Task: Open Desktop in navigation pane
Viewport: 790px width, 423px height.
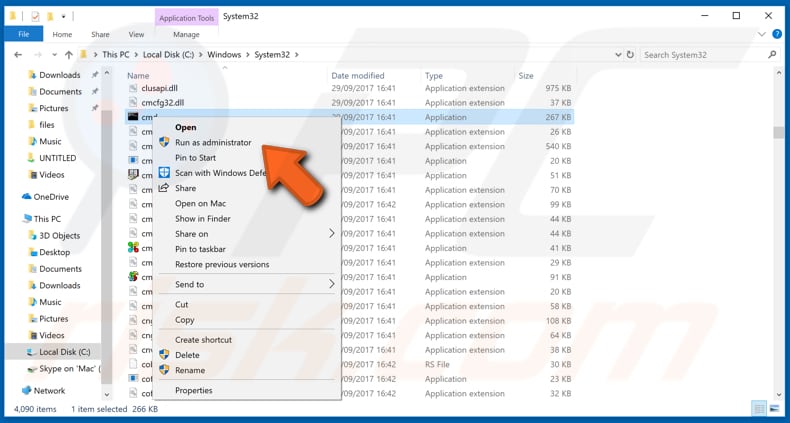Action: pyautogui.click(x=54, y=252)
